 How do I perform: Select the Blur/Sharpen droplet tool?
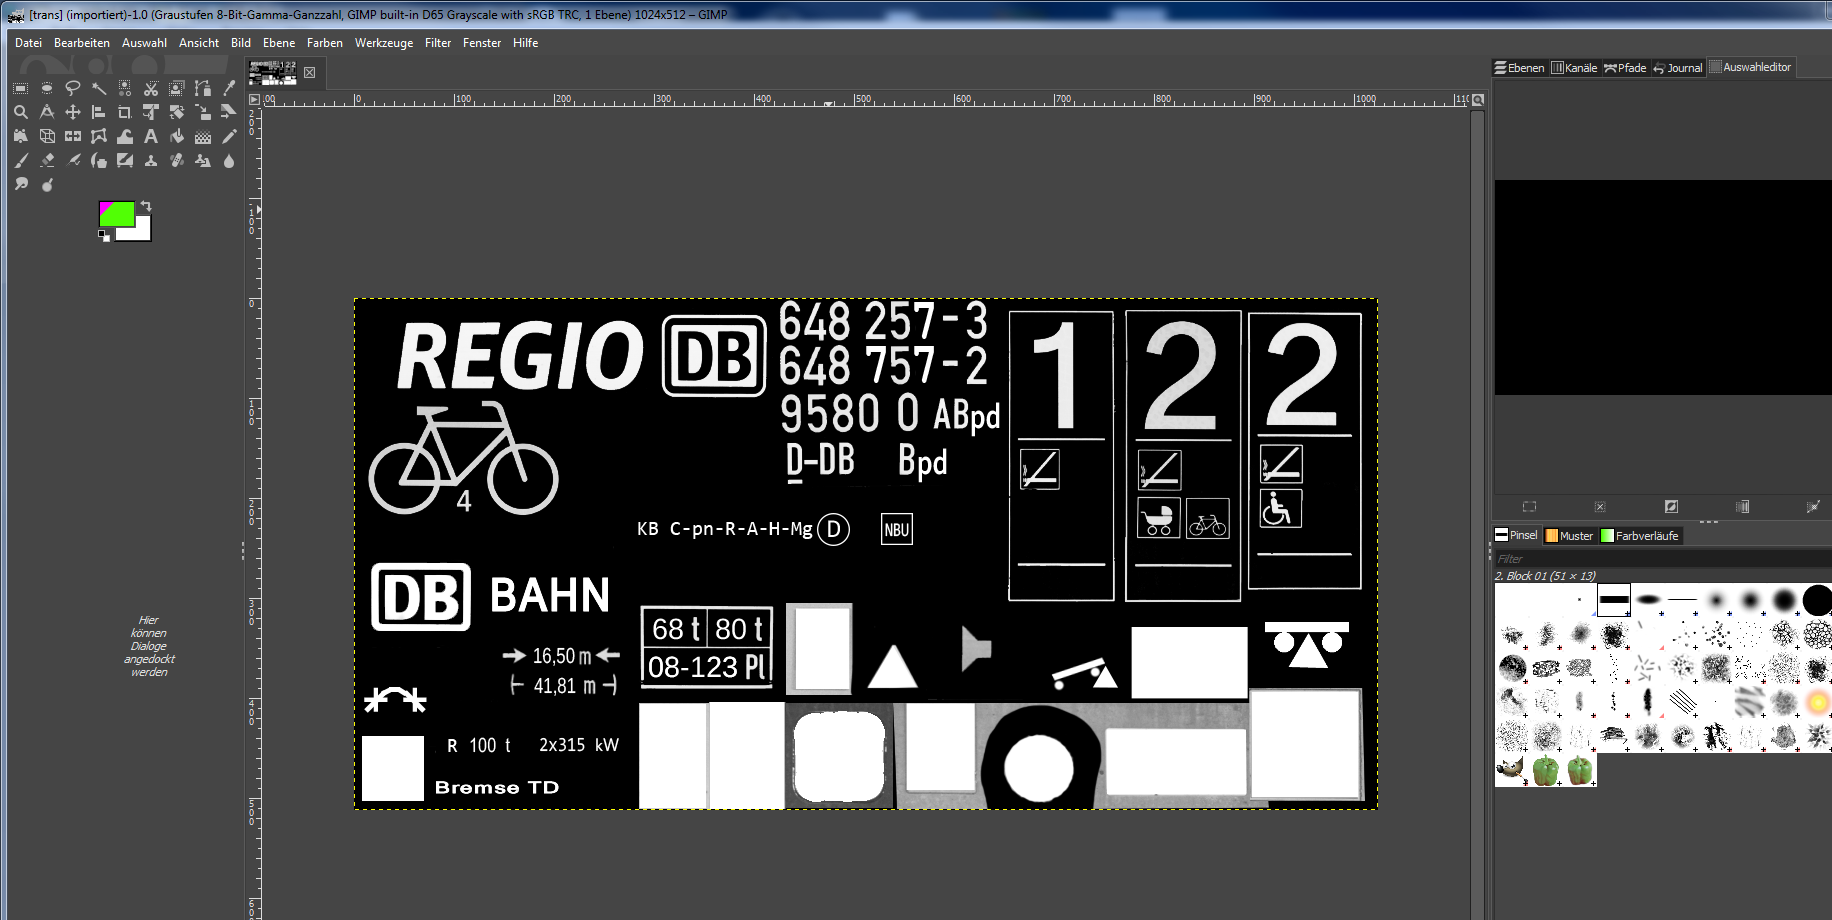[228, 160]
